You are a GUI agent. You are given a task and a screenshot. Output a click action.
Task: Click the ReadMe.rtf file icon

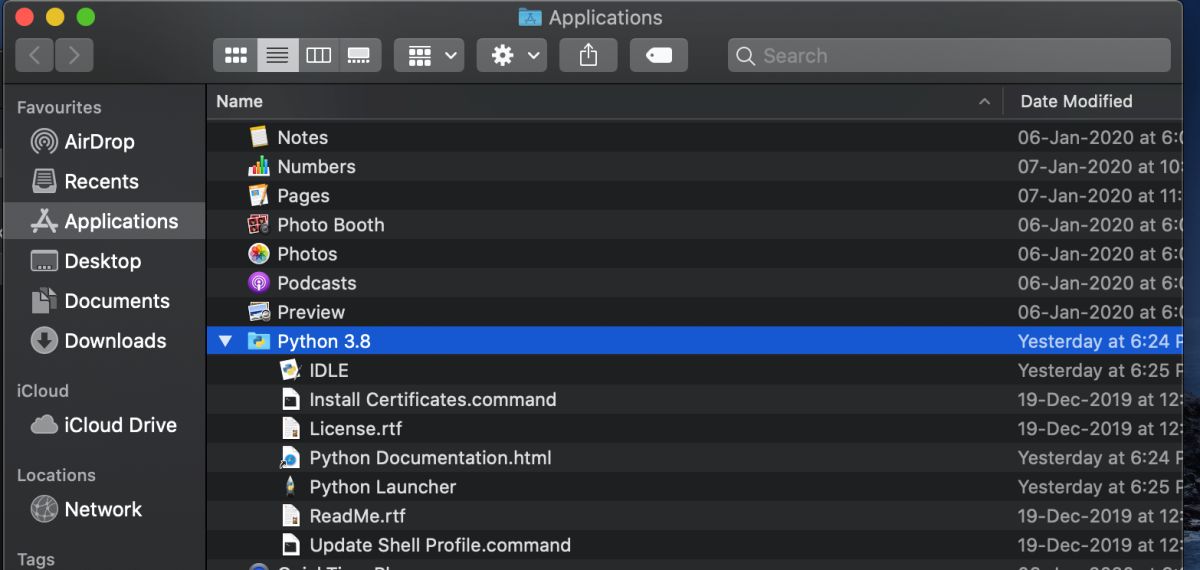290,516
